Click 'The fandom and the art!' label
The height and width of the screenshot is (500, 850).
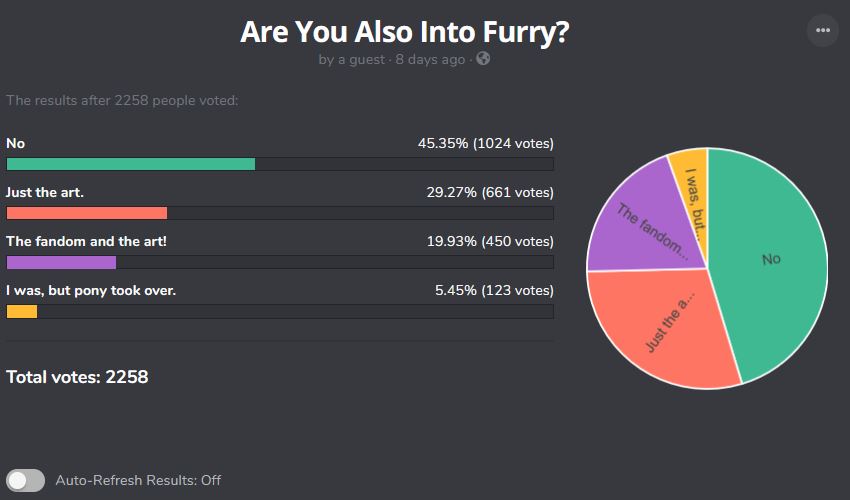pyautogui.click(x=86, y=241)
